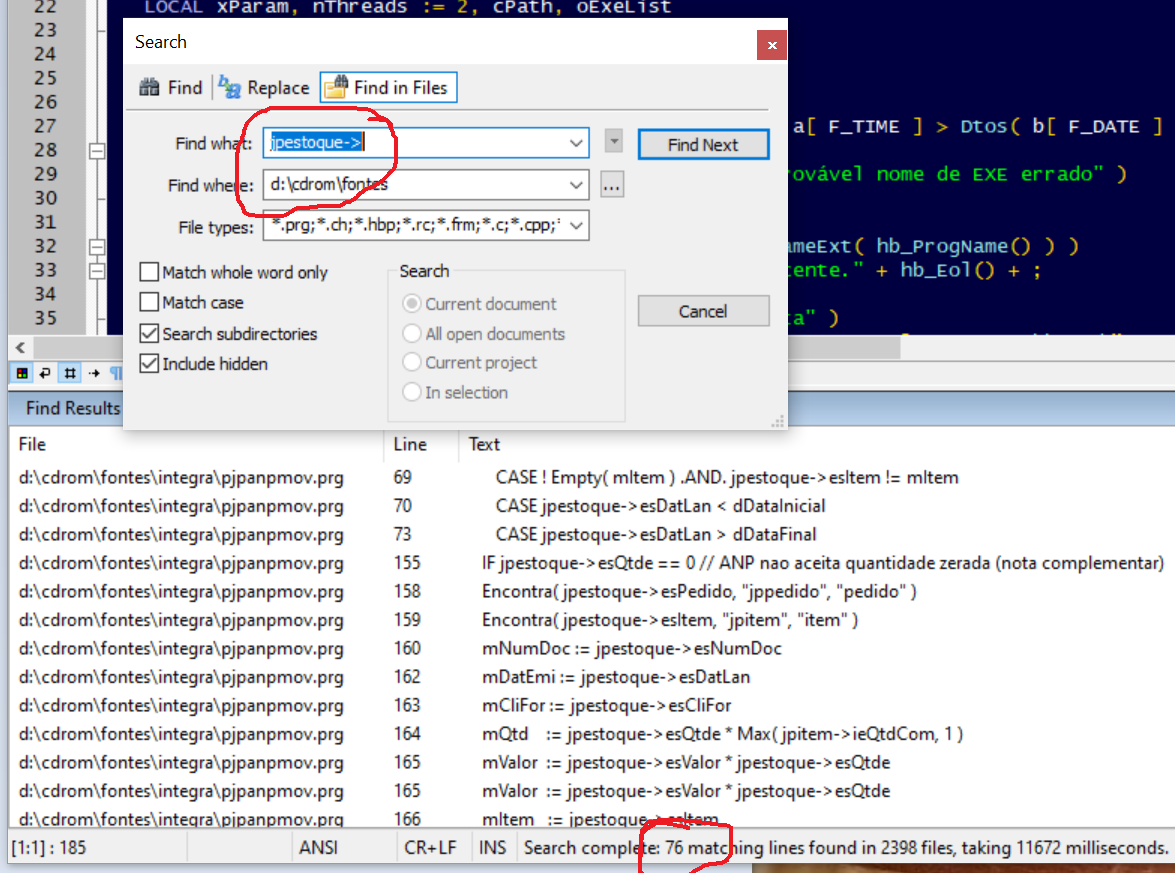Screen dimensions: 1175x873
Task: Browse for folder with the ellipsis button
Action: coord(611,184)
